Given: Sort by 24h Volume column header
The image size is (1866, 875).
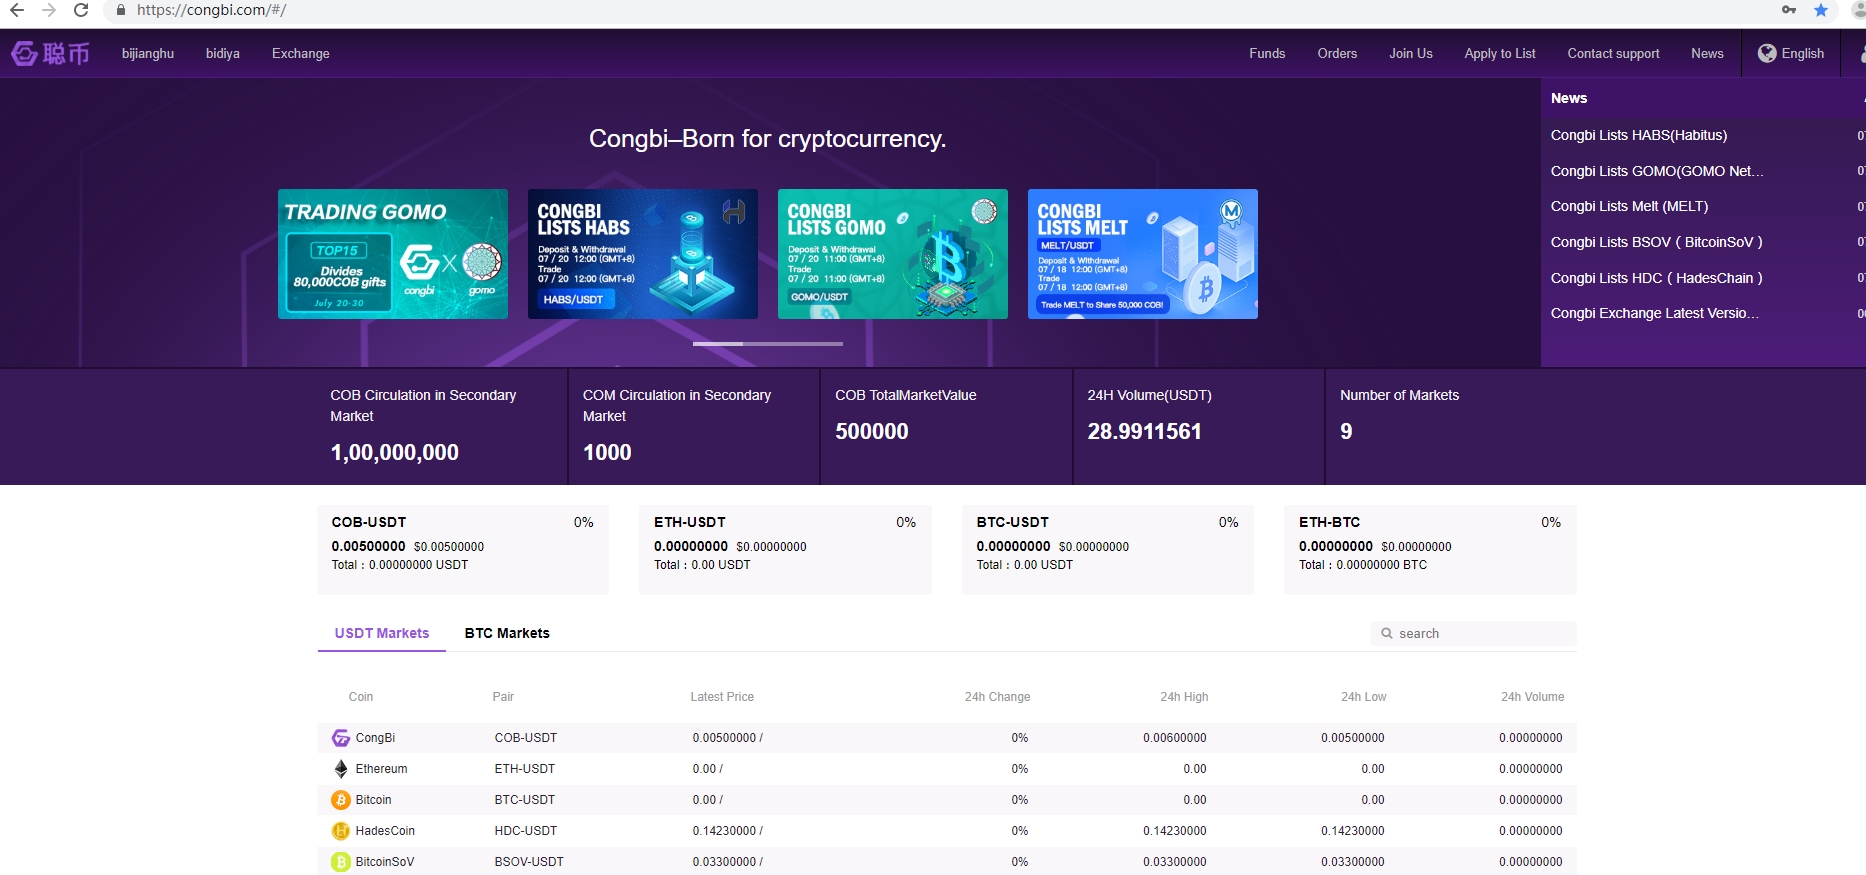Looking at the screenshot, I should (1532, 697).
